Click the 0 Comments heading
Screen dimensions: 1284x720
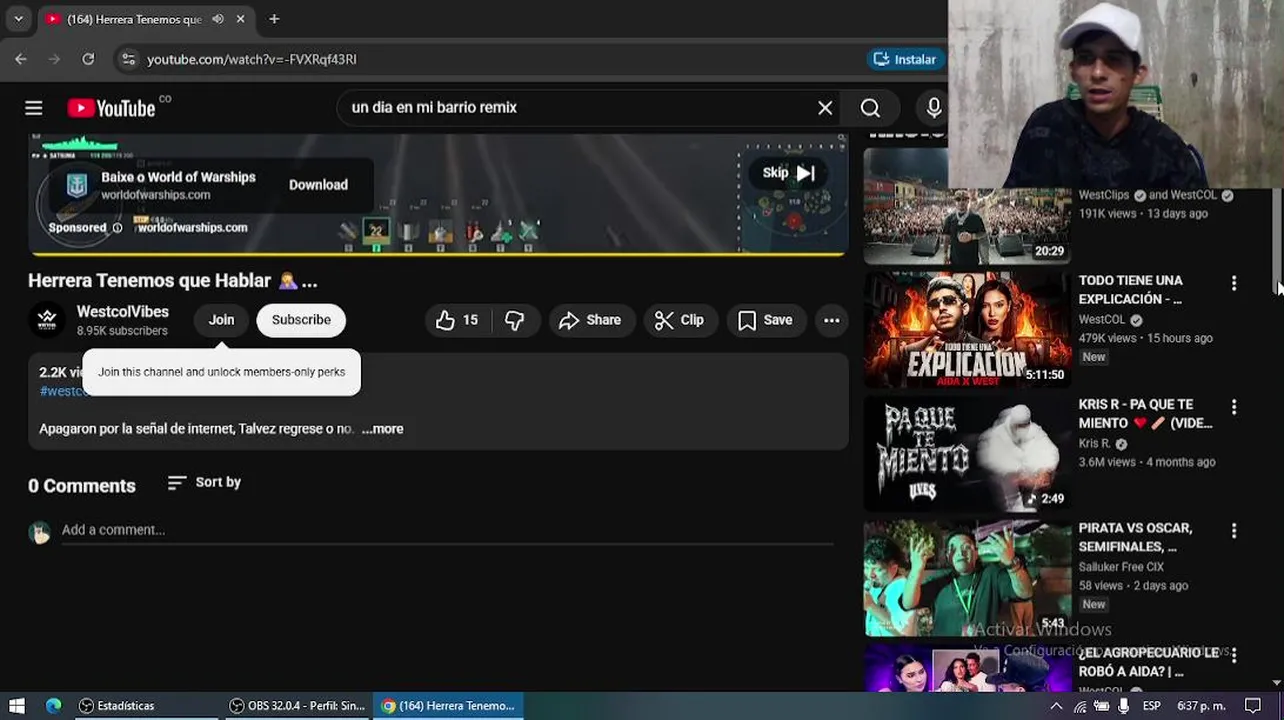[x=82, y=486]
